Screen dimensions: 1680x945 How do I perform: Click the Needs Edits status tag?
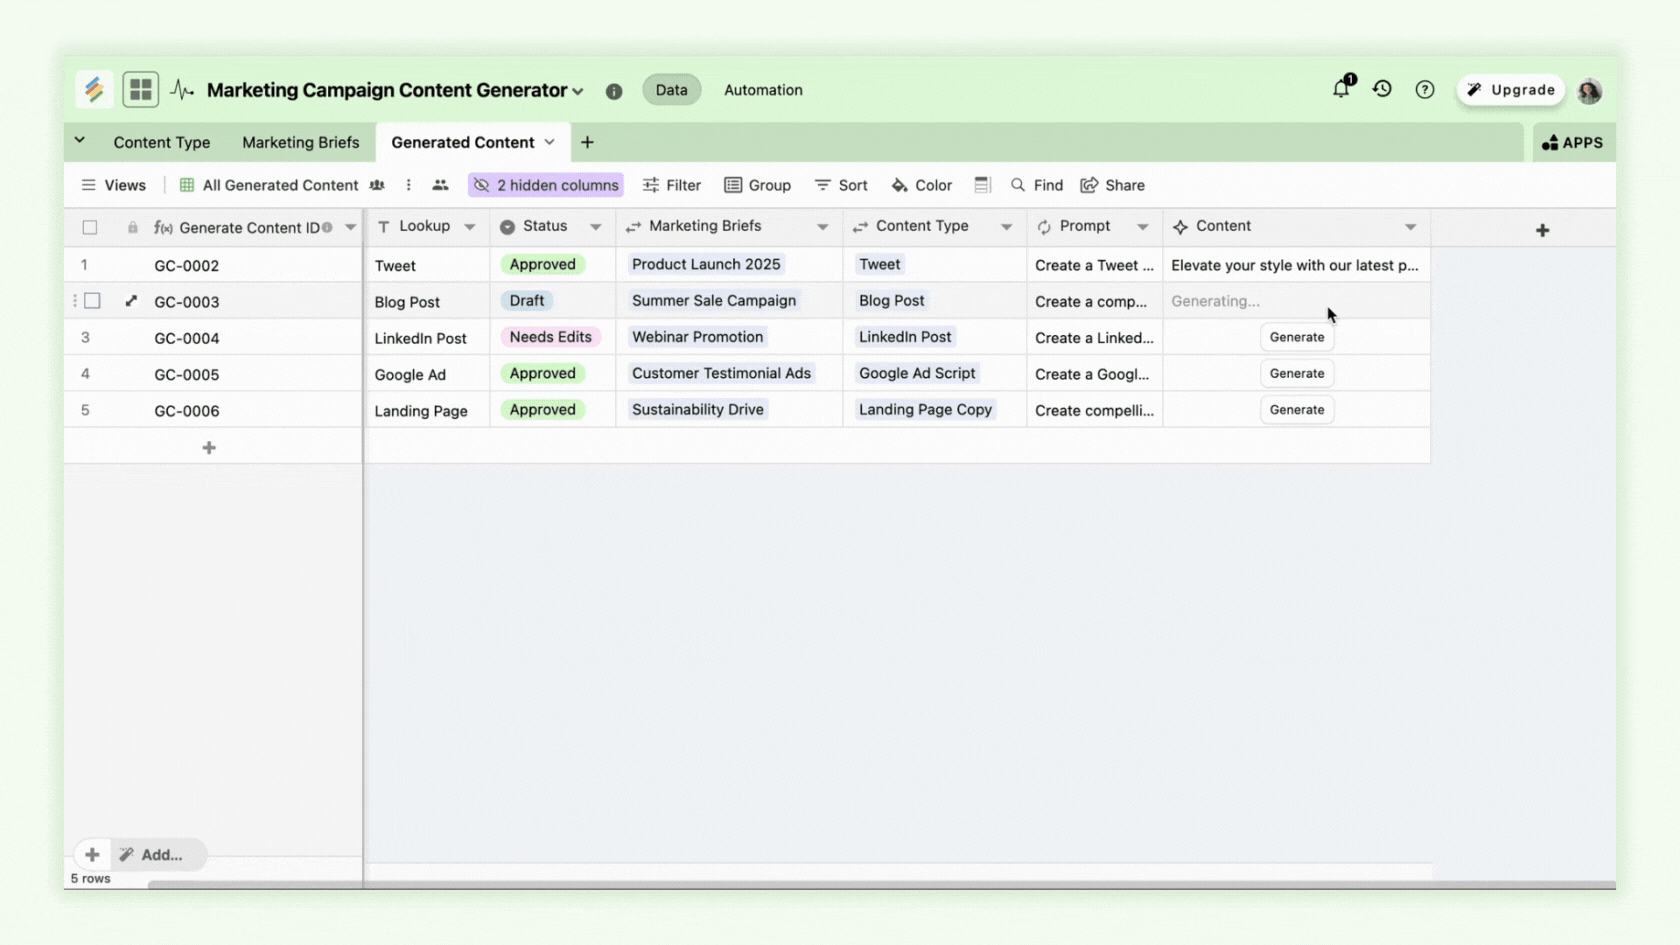point(550,337)
